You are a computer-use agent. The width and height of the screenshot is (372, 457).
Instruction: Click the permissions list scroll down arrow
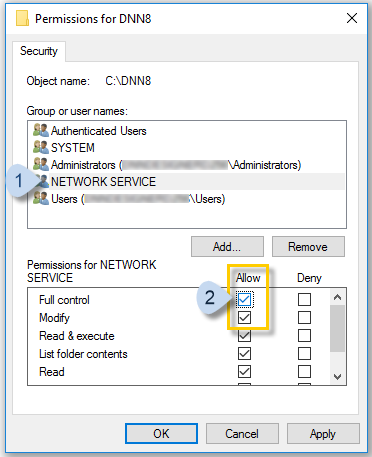[337, 377]
